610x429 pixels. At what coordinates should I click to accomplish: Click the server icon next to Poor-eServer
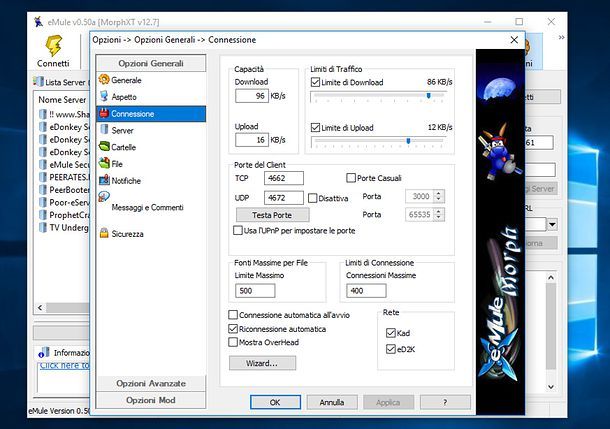click(x=43, y=202)
